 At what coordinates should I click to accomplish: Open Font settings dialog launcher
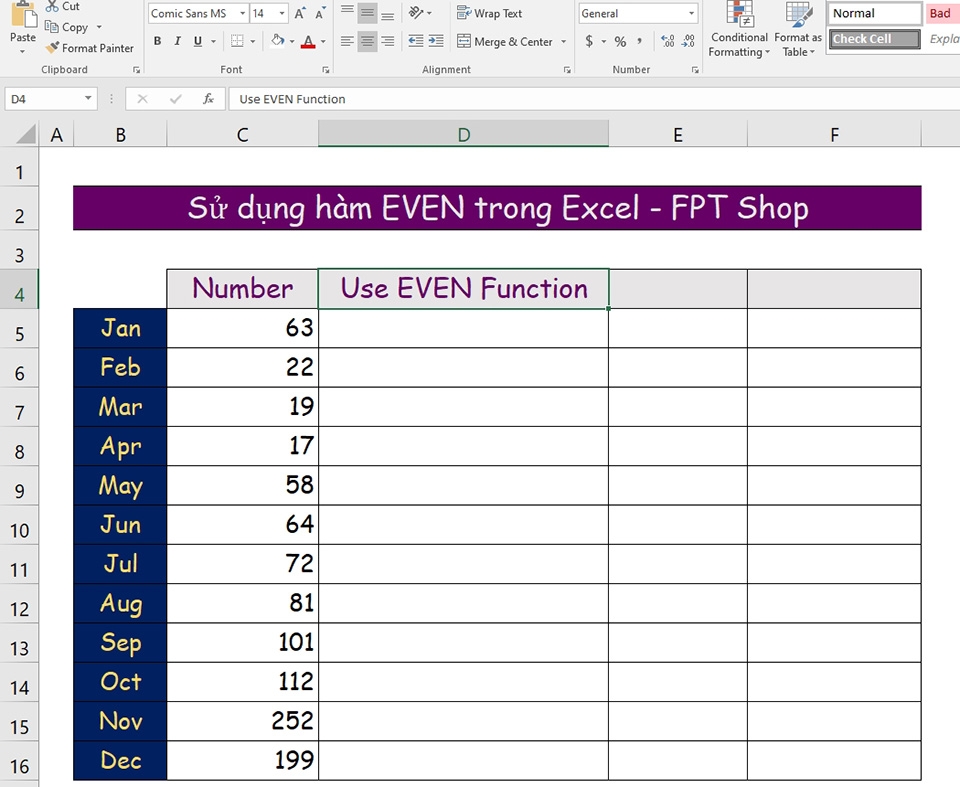point(326,70)
